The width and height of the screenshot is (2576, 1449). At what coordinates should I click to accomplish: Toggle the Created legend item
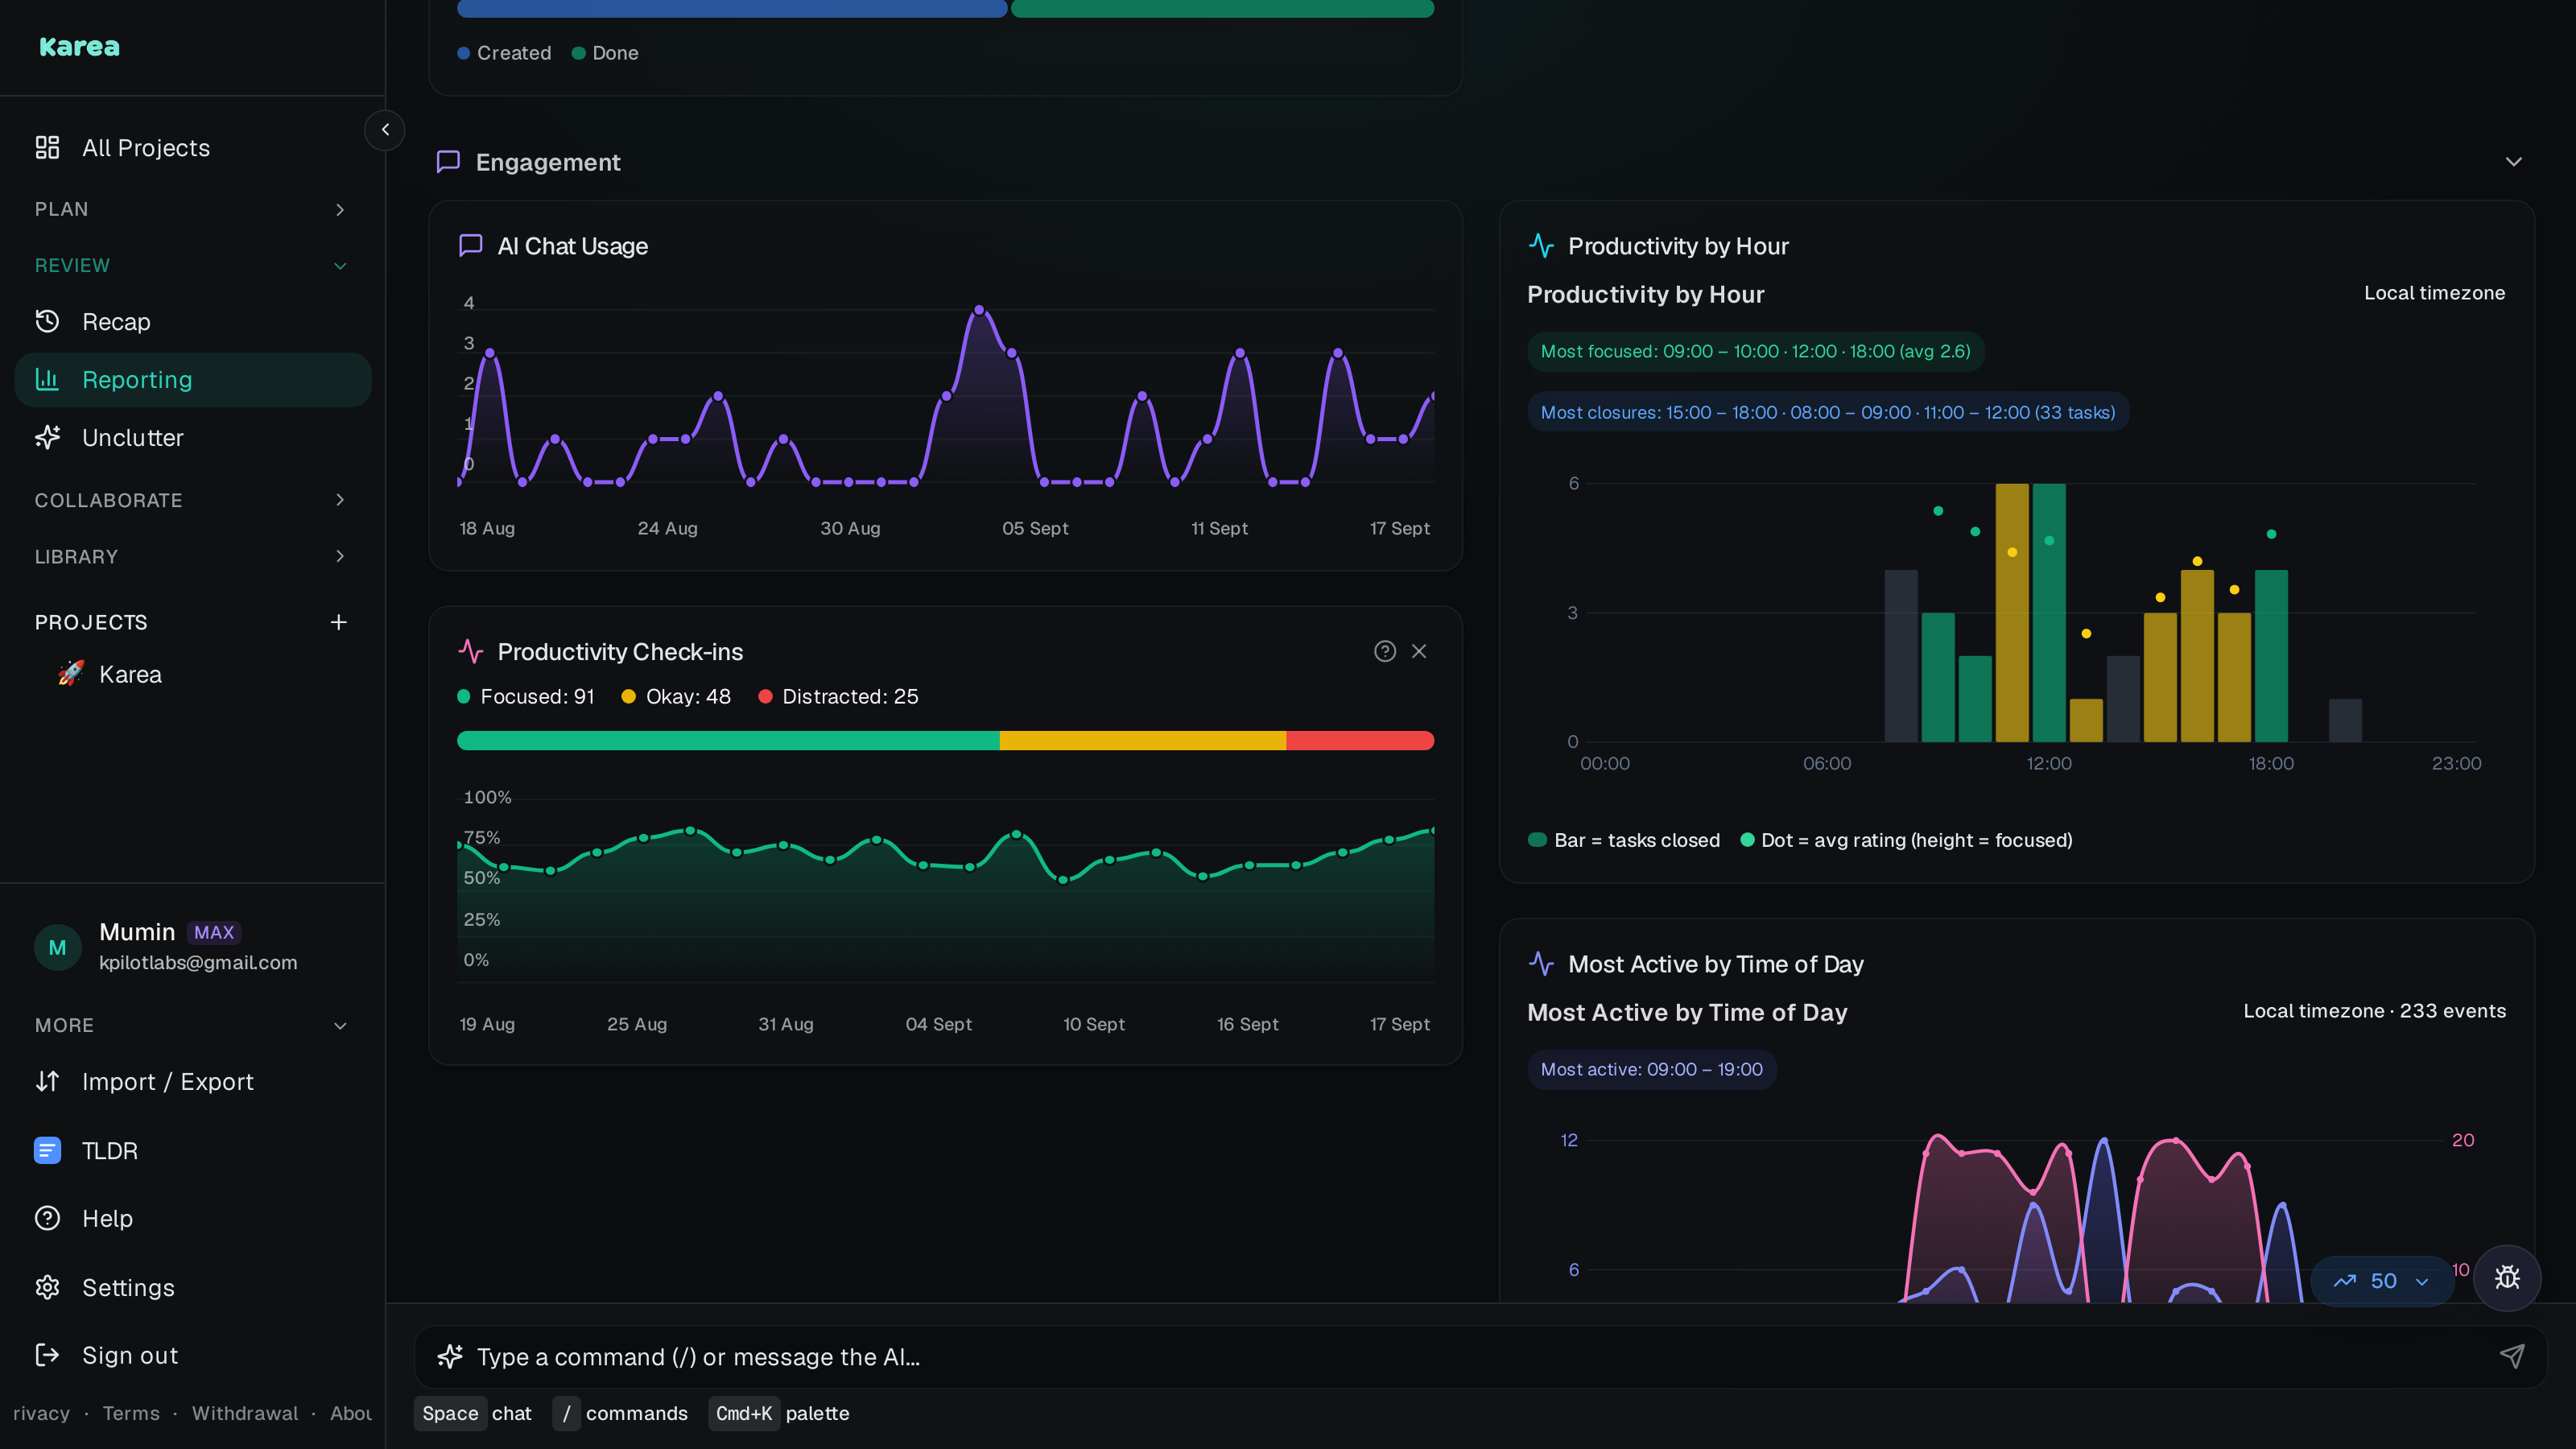tap(504, 53)
